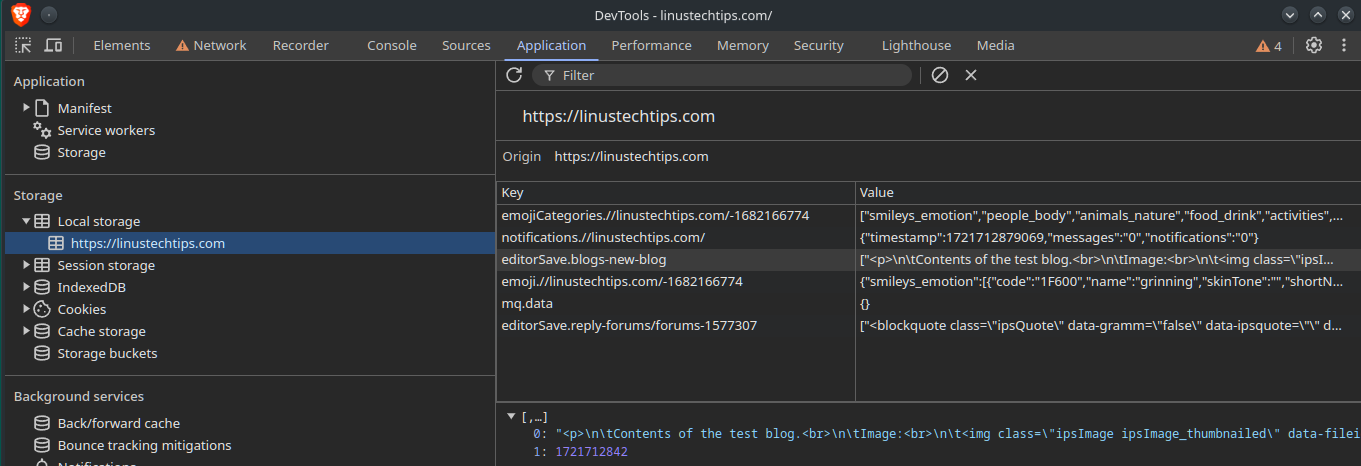Expand the IndexedDB tree node

pyautogui.click(x=27, y=287)
